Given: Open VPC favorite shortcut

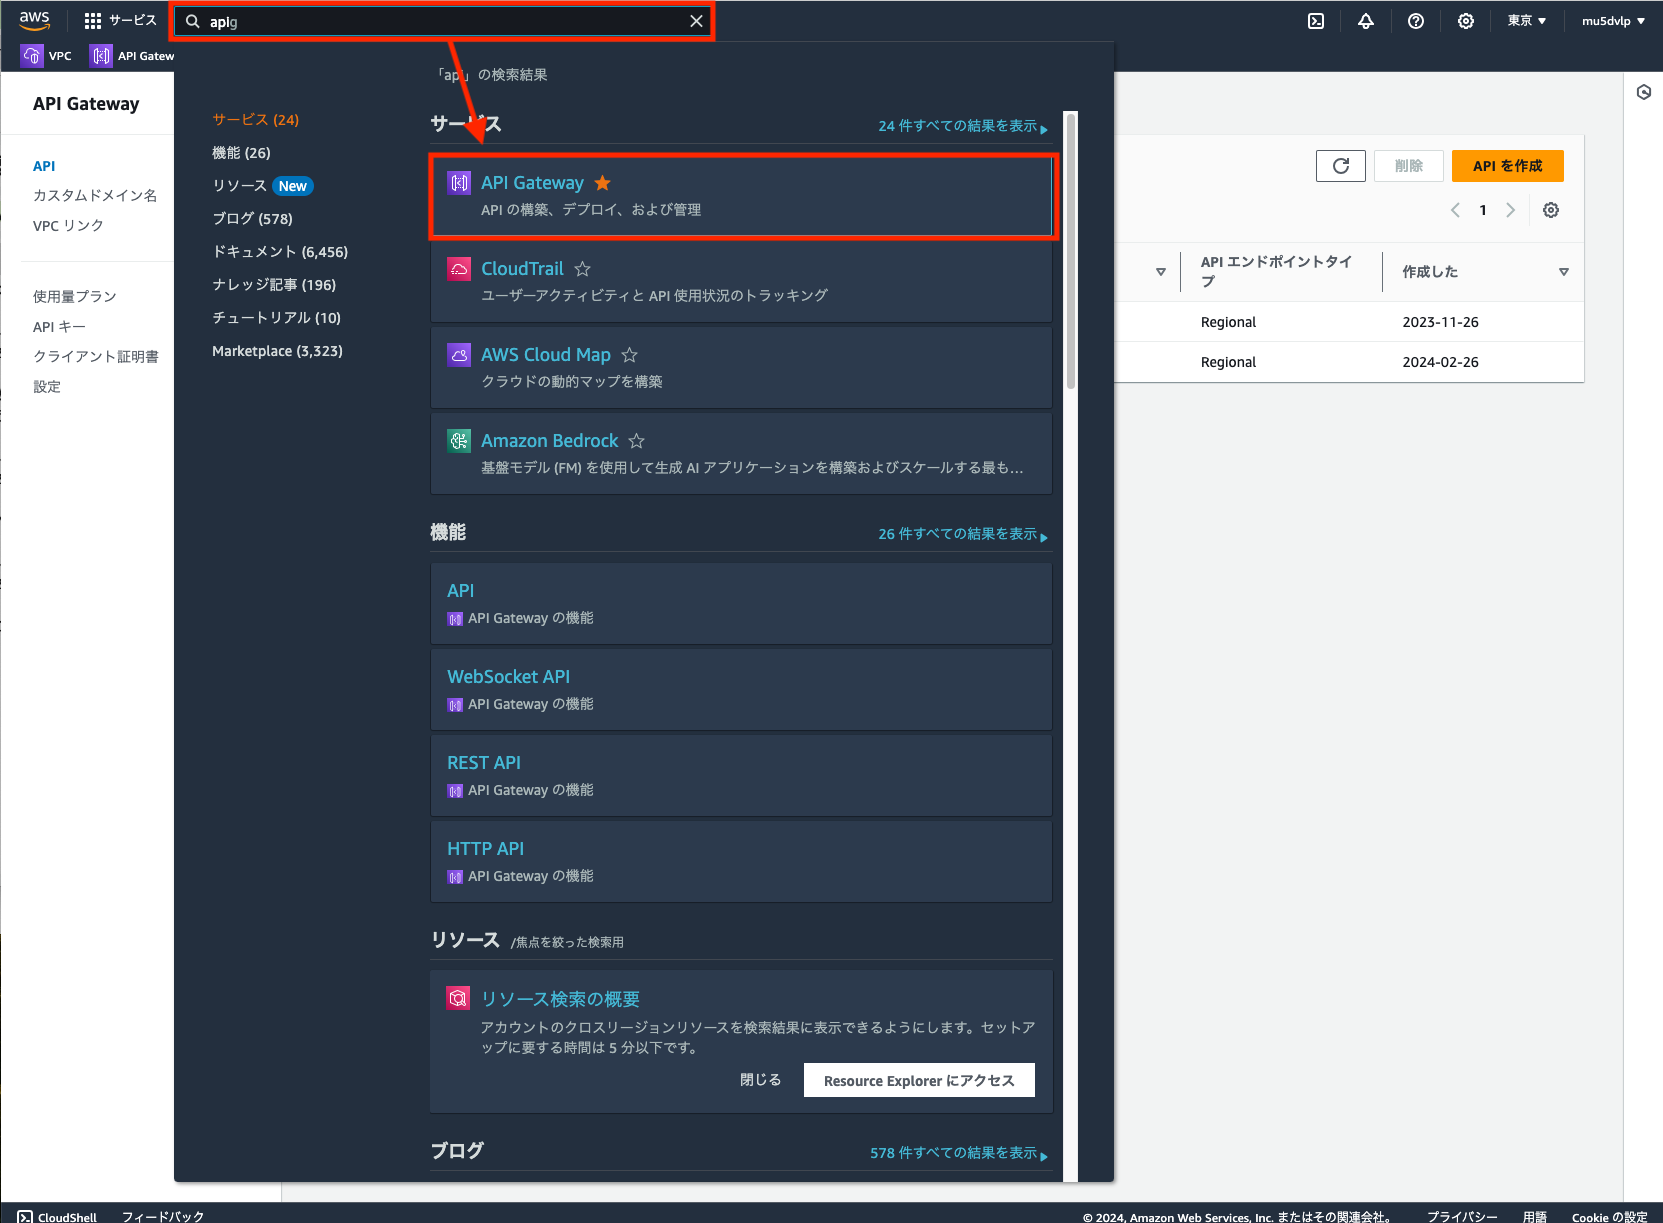Looking at the screenshot, I should pos(47,56).
